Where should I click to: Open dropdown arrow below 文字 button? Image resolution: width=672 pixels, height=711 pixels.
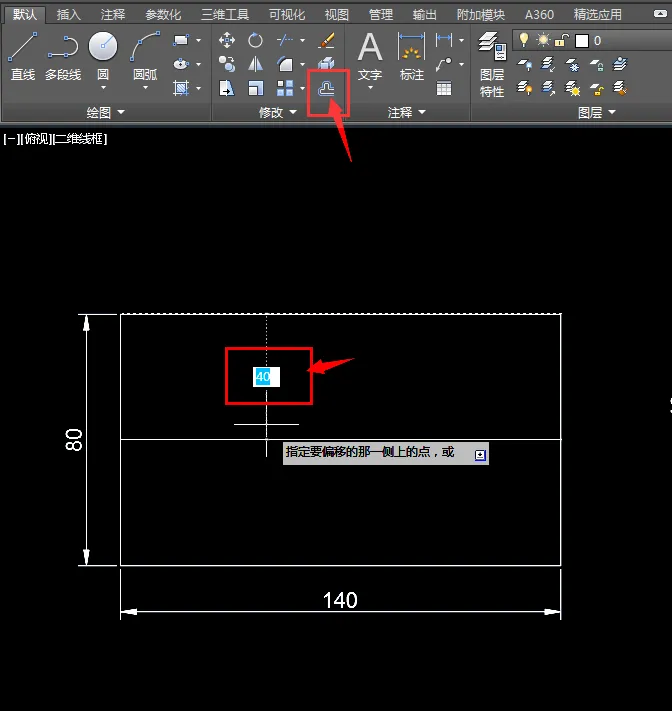pyautogui.click(x=370, y=88)
